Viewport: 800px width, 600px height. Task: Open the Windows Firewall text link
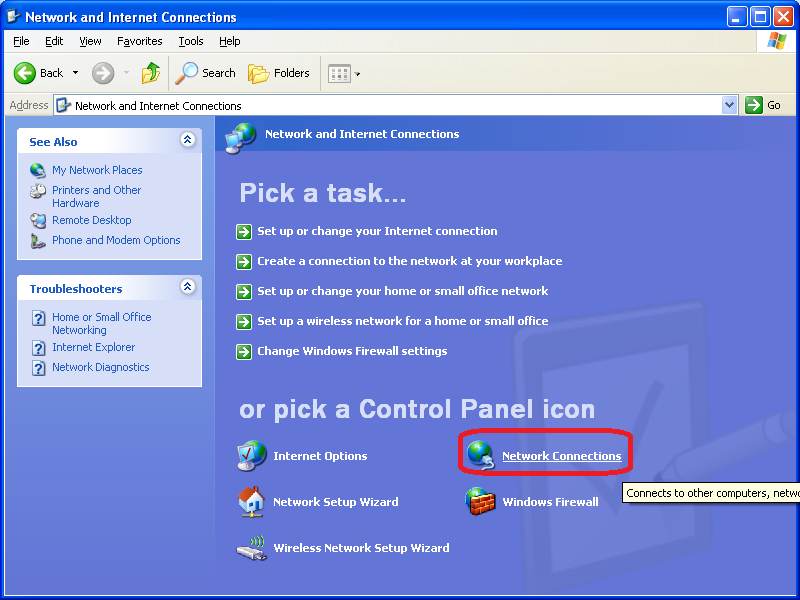pyautogui.click(x=551, y=502)
